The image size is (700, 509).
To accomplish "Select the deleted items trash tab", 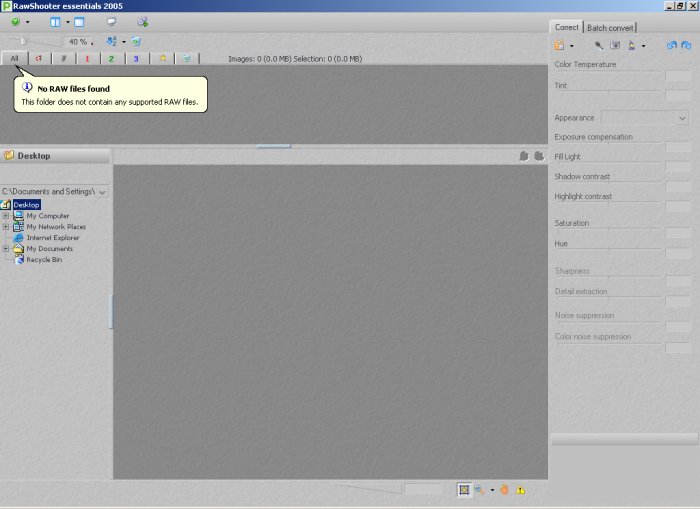I will coord(187,58).
